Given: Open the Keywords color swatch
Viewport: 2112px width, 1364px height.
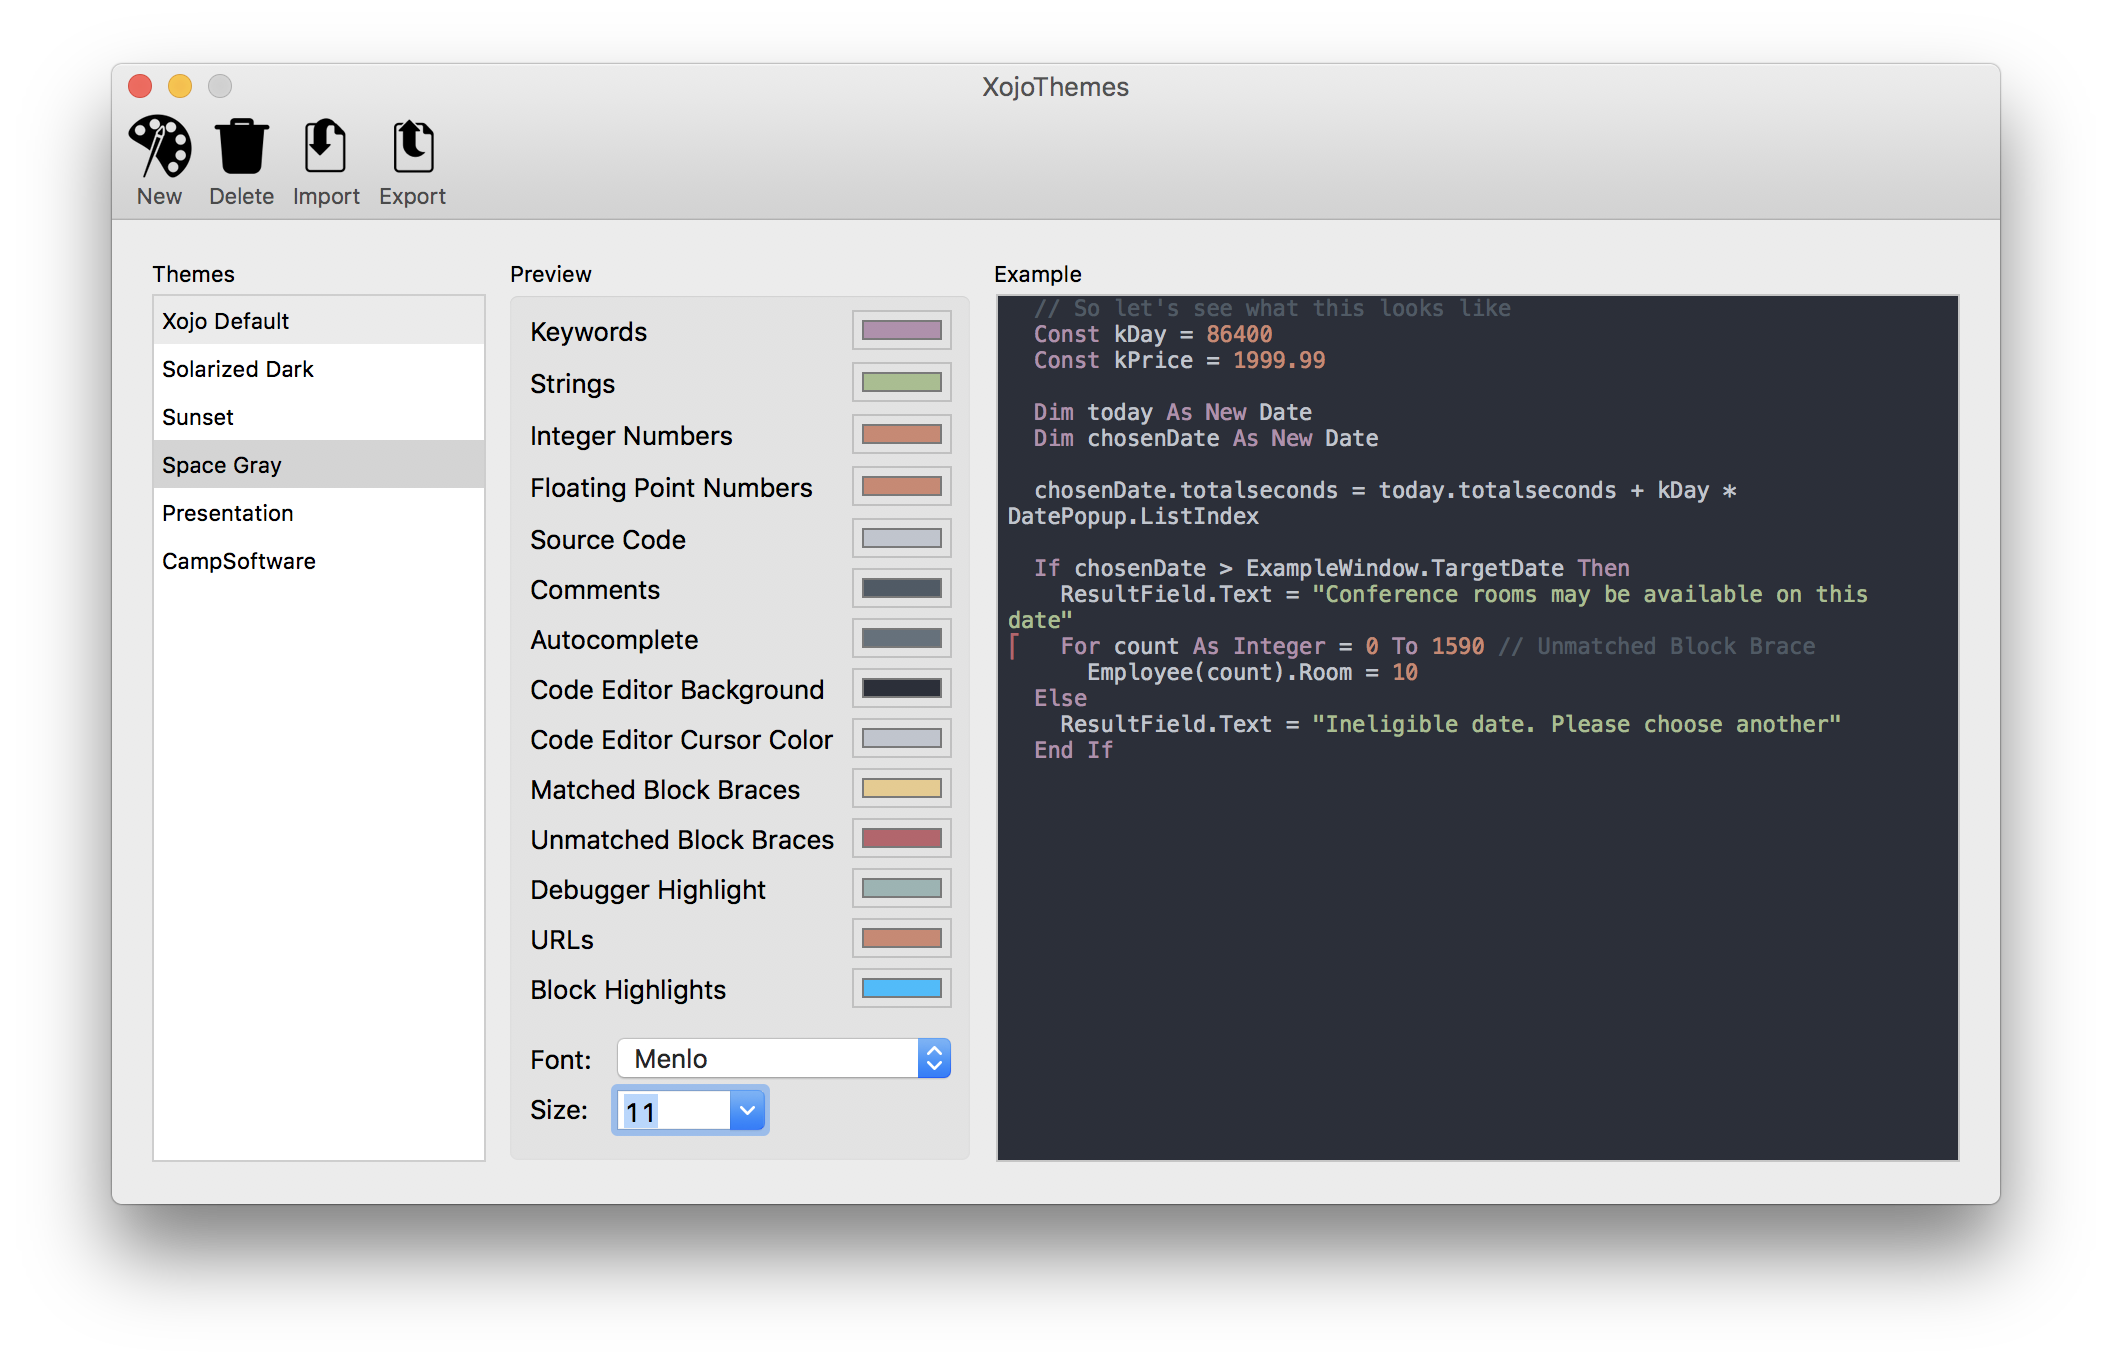Looking at the screenshot, I should point(901,330).
